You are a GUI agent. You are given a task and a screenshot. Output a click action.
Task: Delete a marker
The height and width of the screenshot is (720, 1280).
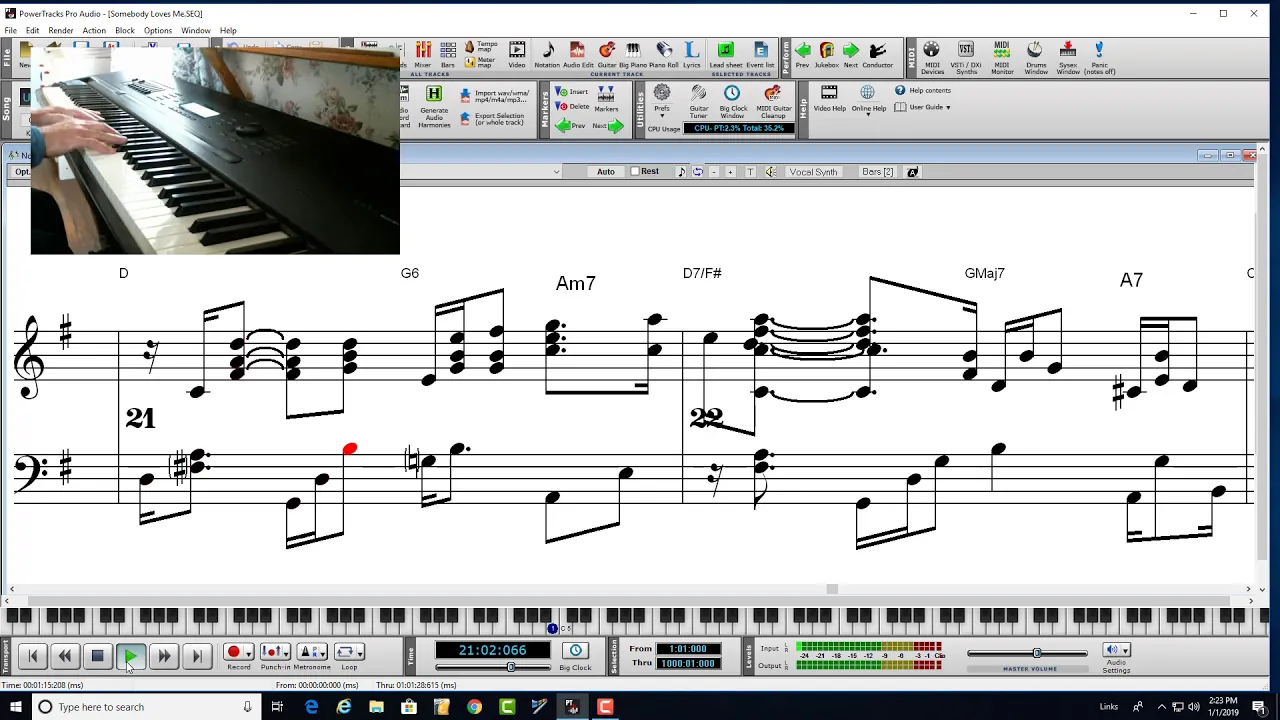572,106
